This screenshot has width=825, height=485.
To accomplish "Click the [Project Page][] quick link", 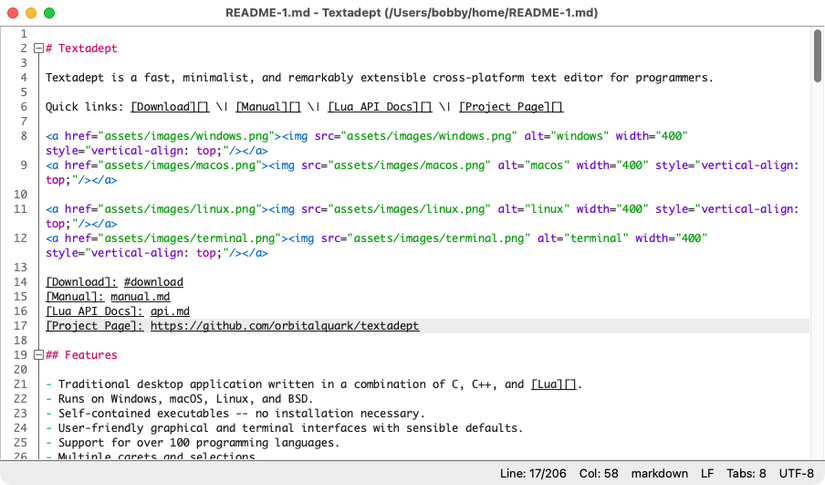I will [511, 107].
